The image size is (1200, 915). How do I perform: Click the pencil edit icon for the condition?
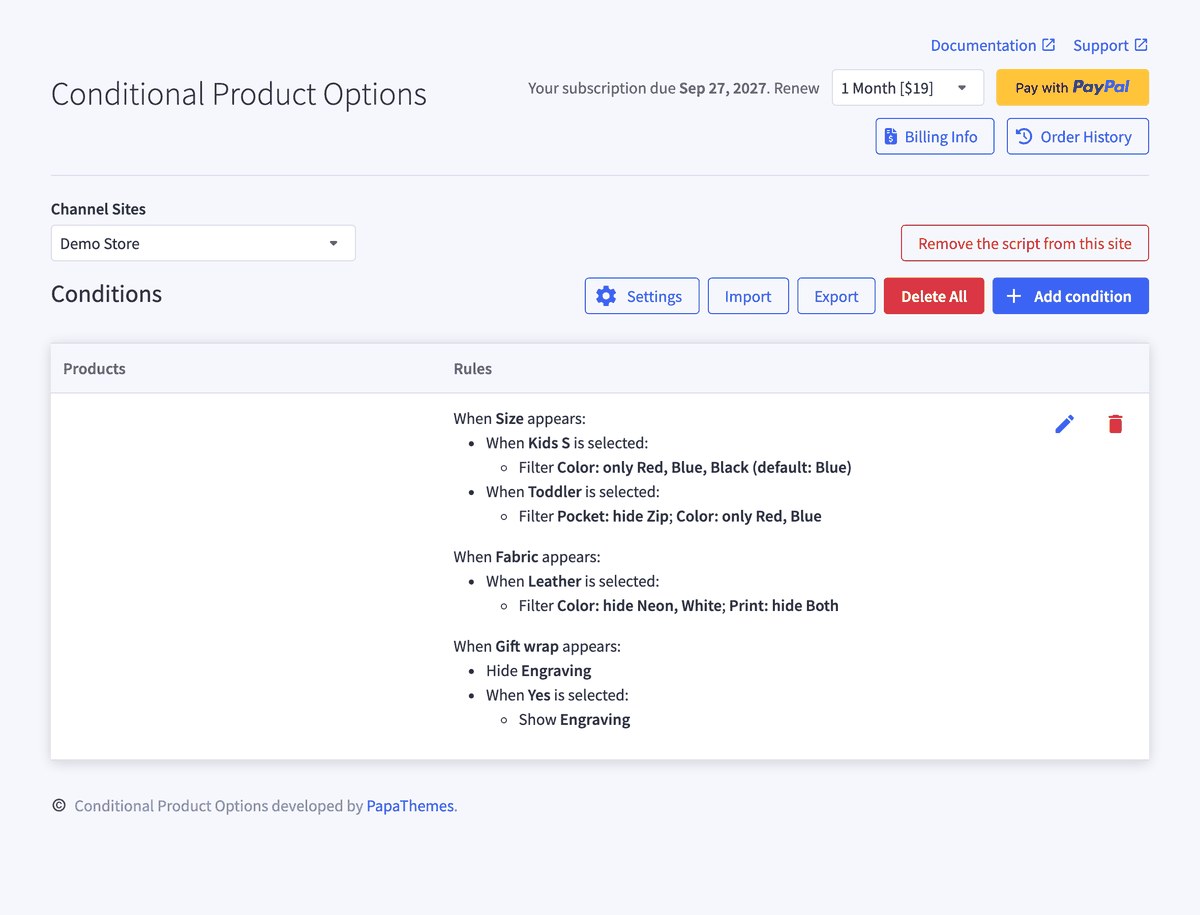coord(1064,424)
